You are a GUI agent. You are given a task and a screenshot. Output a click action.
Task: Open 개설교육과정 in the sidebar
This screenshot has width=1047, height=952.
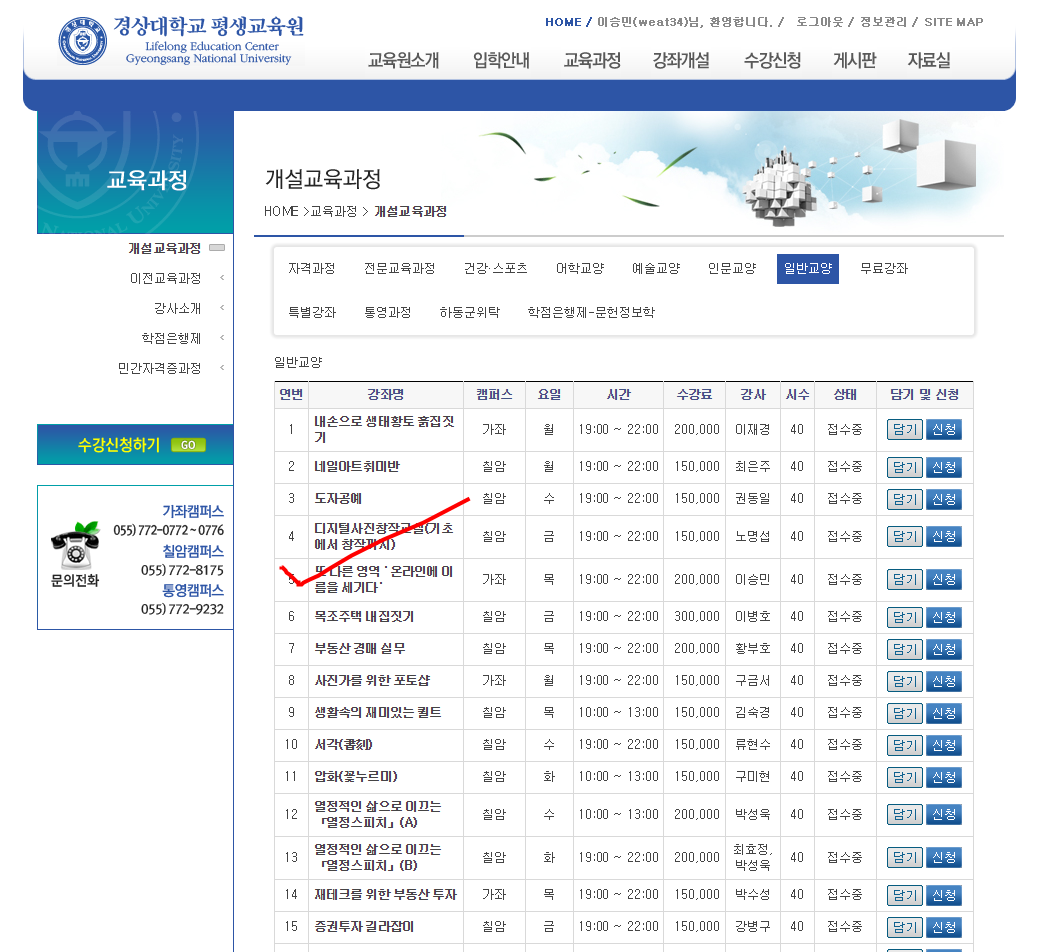pyautogui.click(x=164, y=248)
